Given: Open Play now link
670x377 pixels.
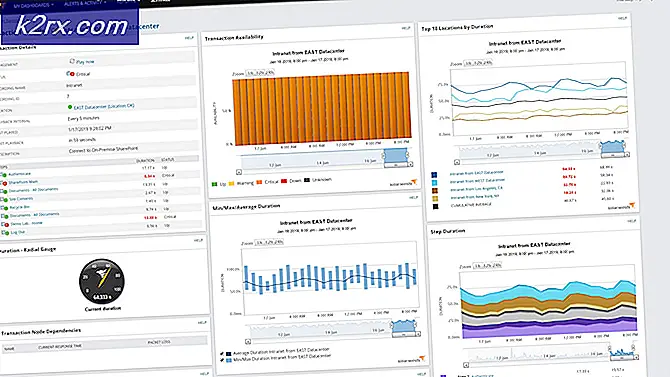Looking at the screenshot, I should pyautogui.click(x=85, y=62).
